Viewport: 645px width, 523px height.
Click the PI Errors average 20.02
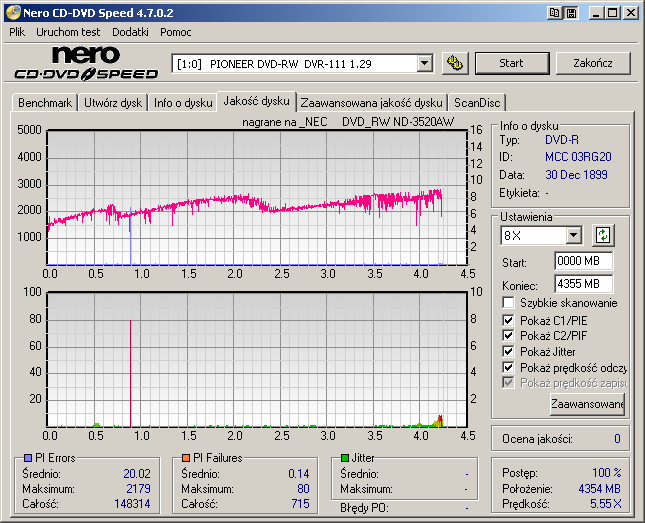[137, 474]
